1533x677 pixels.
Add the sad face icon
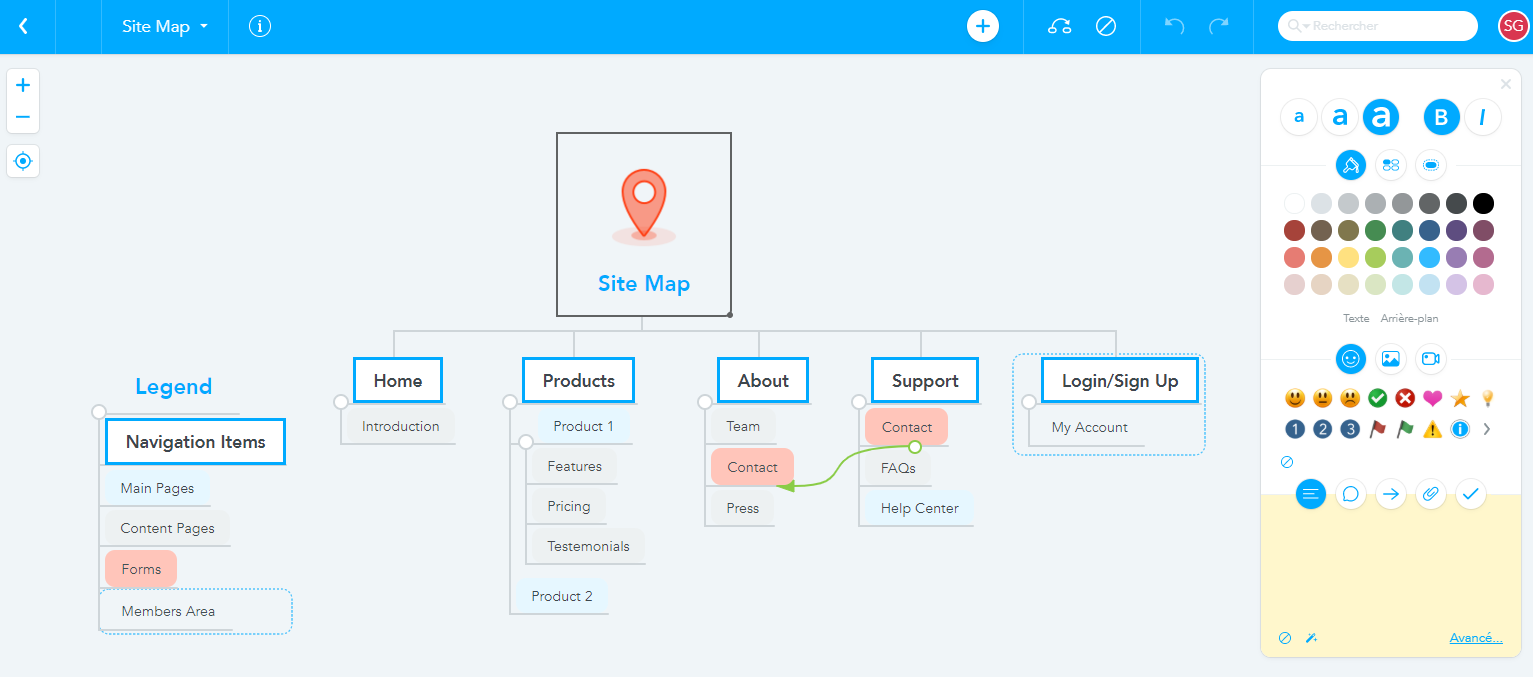1350,398
